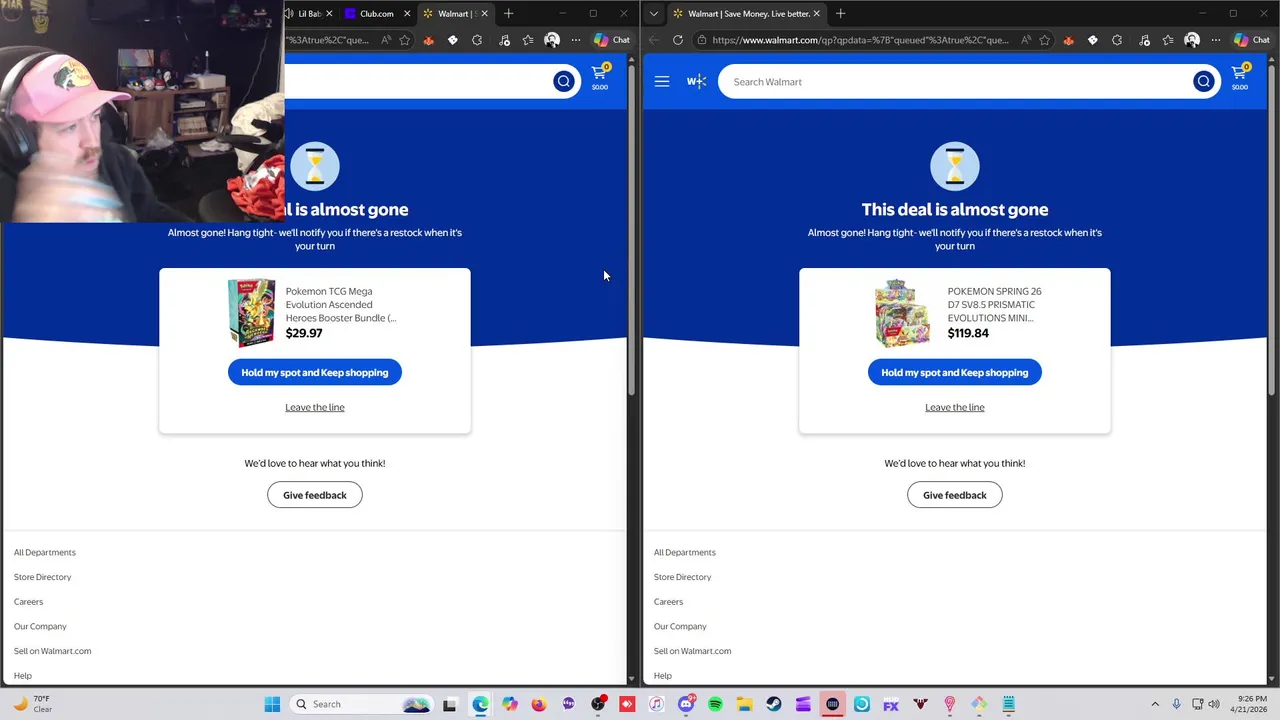Open Favorites list icon in right browser window

pyautogui.click(x=1168, y=40)
